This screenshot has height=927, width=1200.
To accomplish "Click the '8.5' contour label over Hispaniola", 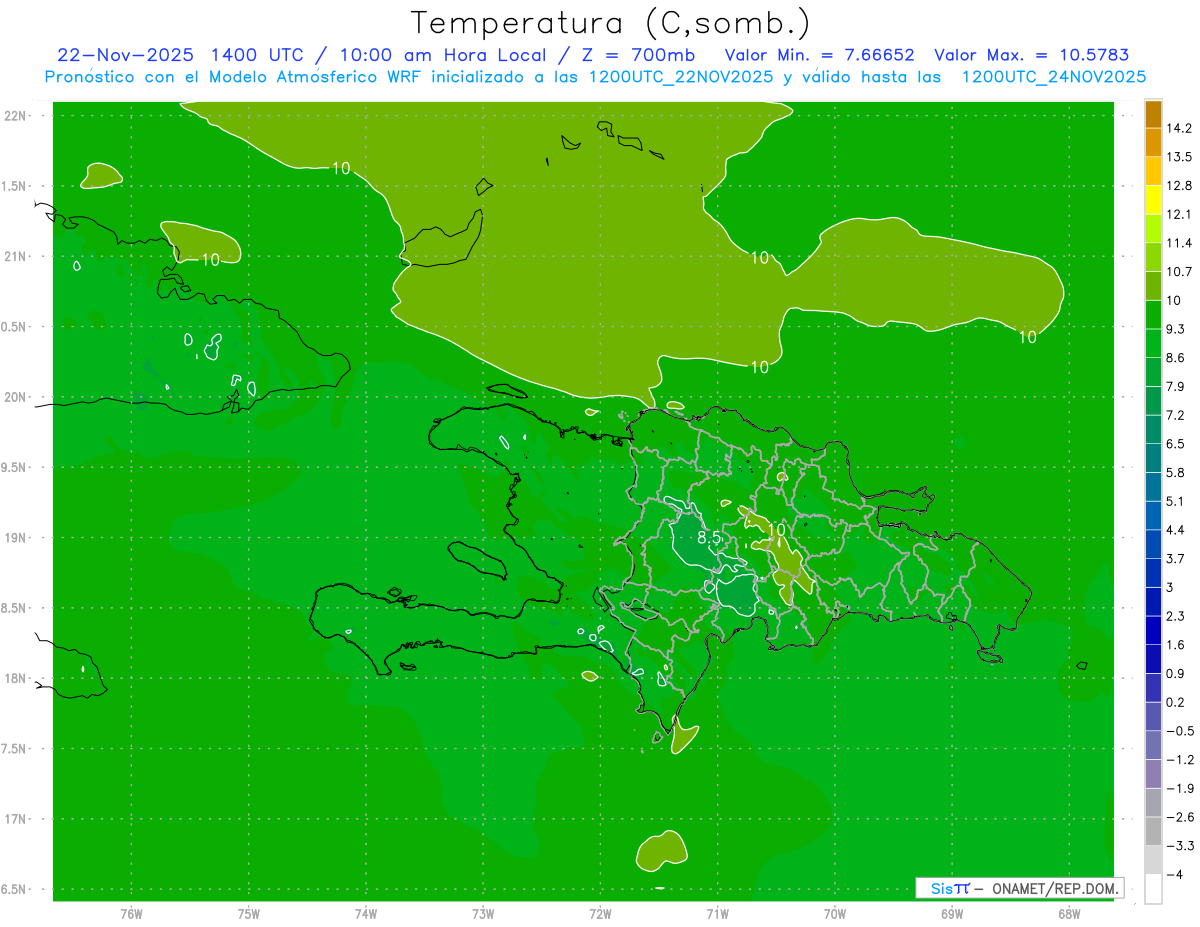I will (x=709, y=538).
